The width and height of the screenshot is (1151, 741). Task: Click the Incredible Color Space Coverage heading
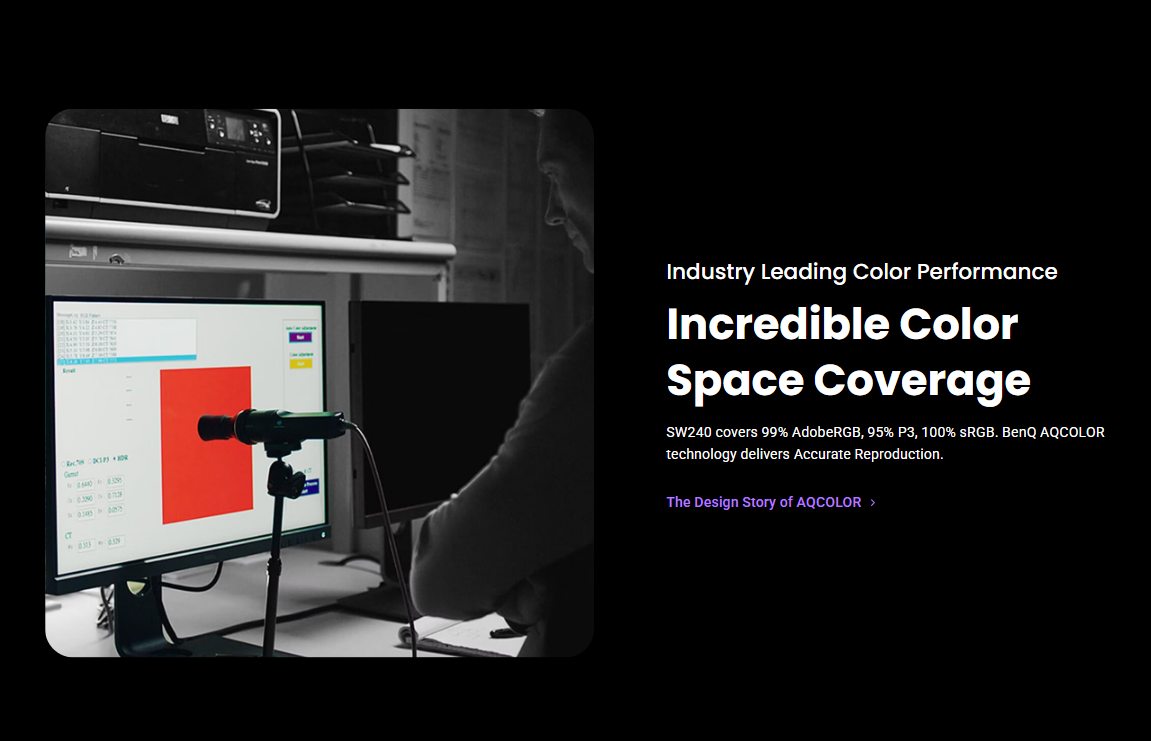[848, 353]
